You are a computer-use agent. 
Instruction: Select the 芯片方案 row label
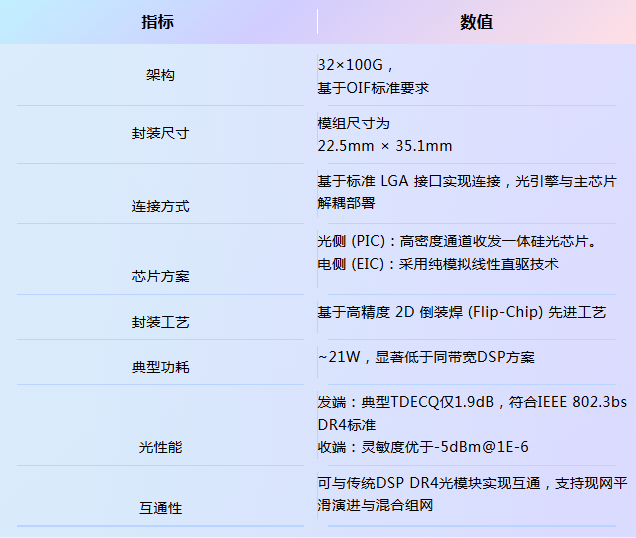160,276
